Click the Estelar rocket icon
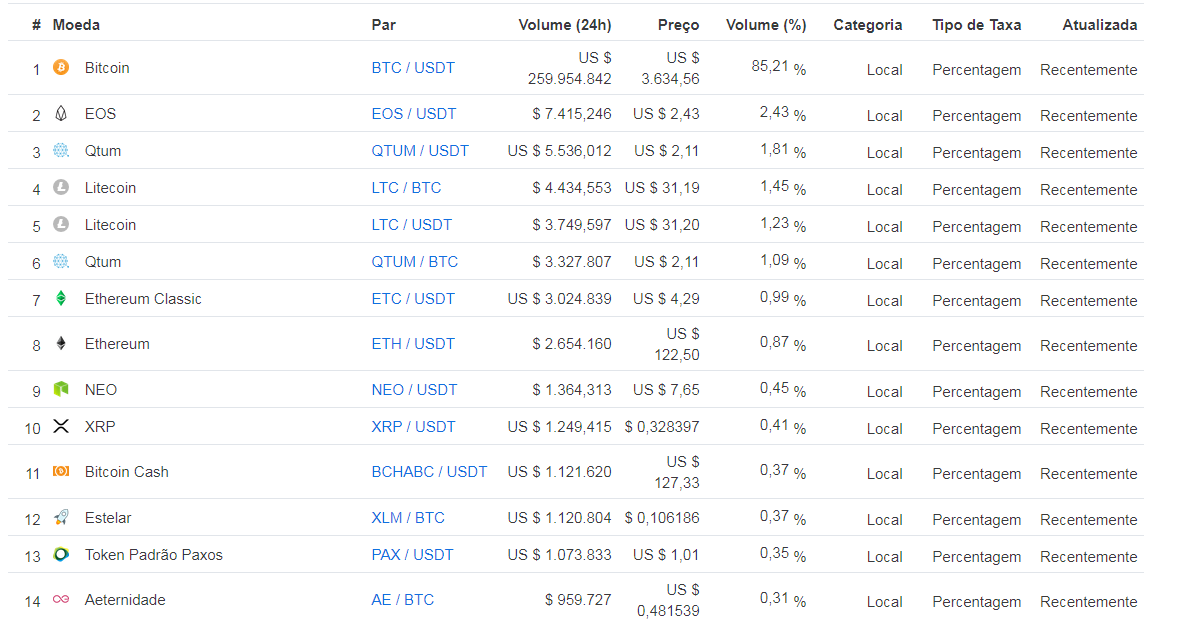The image size is (1189, 620). [61, 518]
